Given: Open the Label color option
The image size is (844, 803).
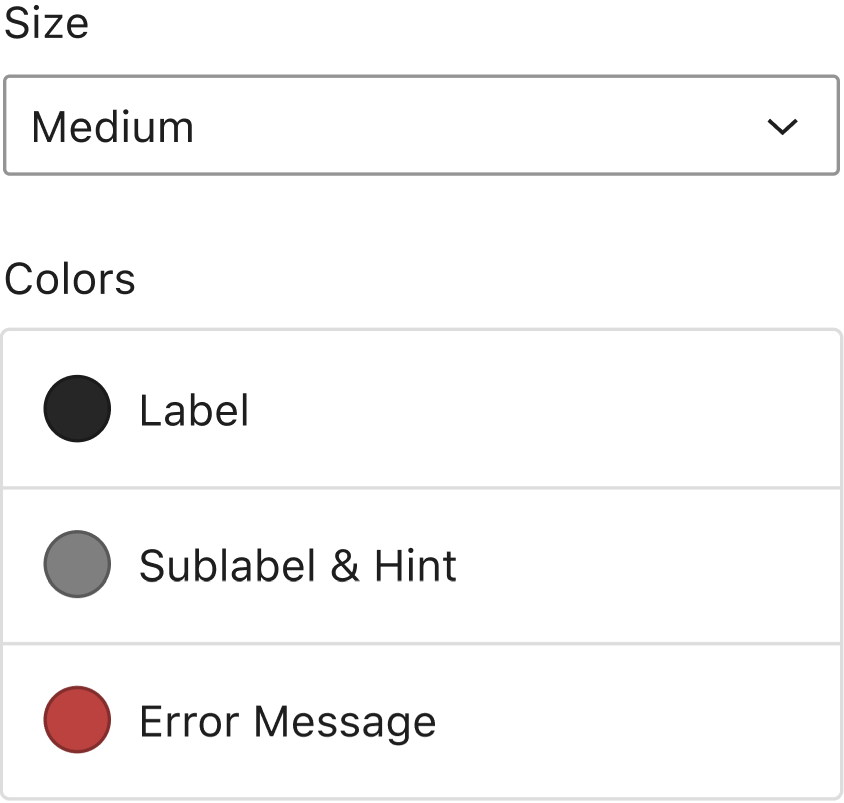Looking at the screenshot, I should coord(421,410).
